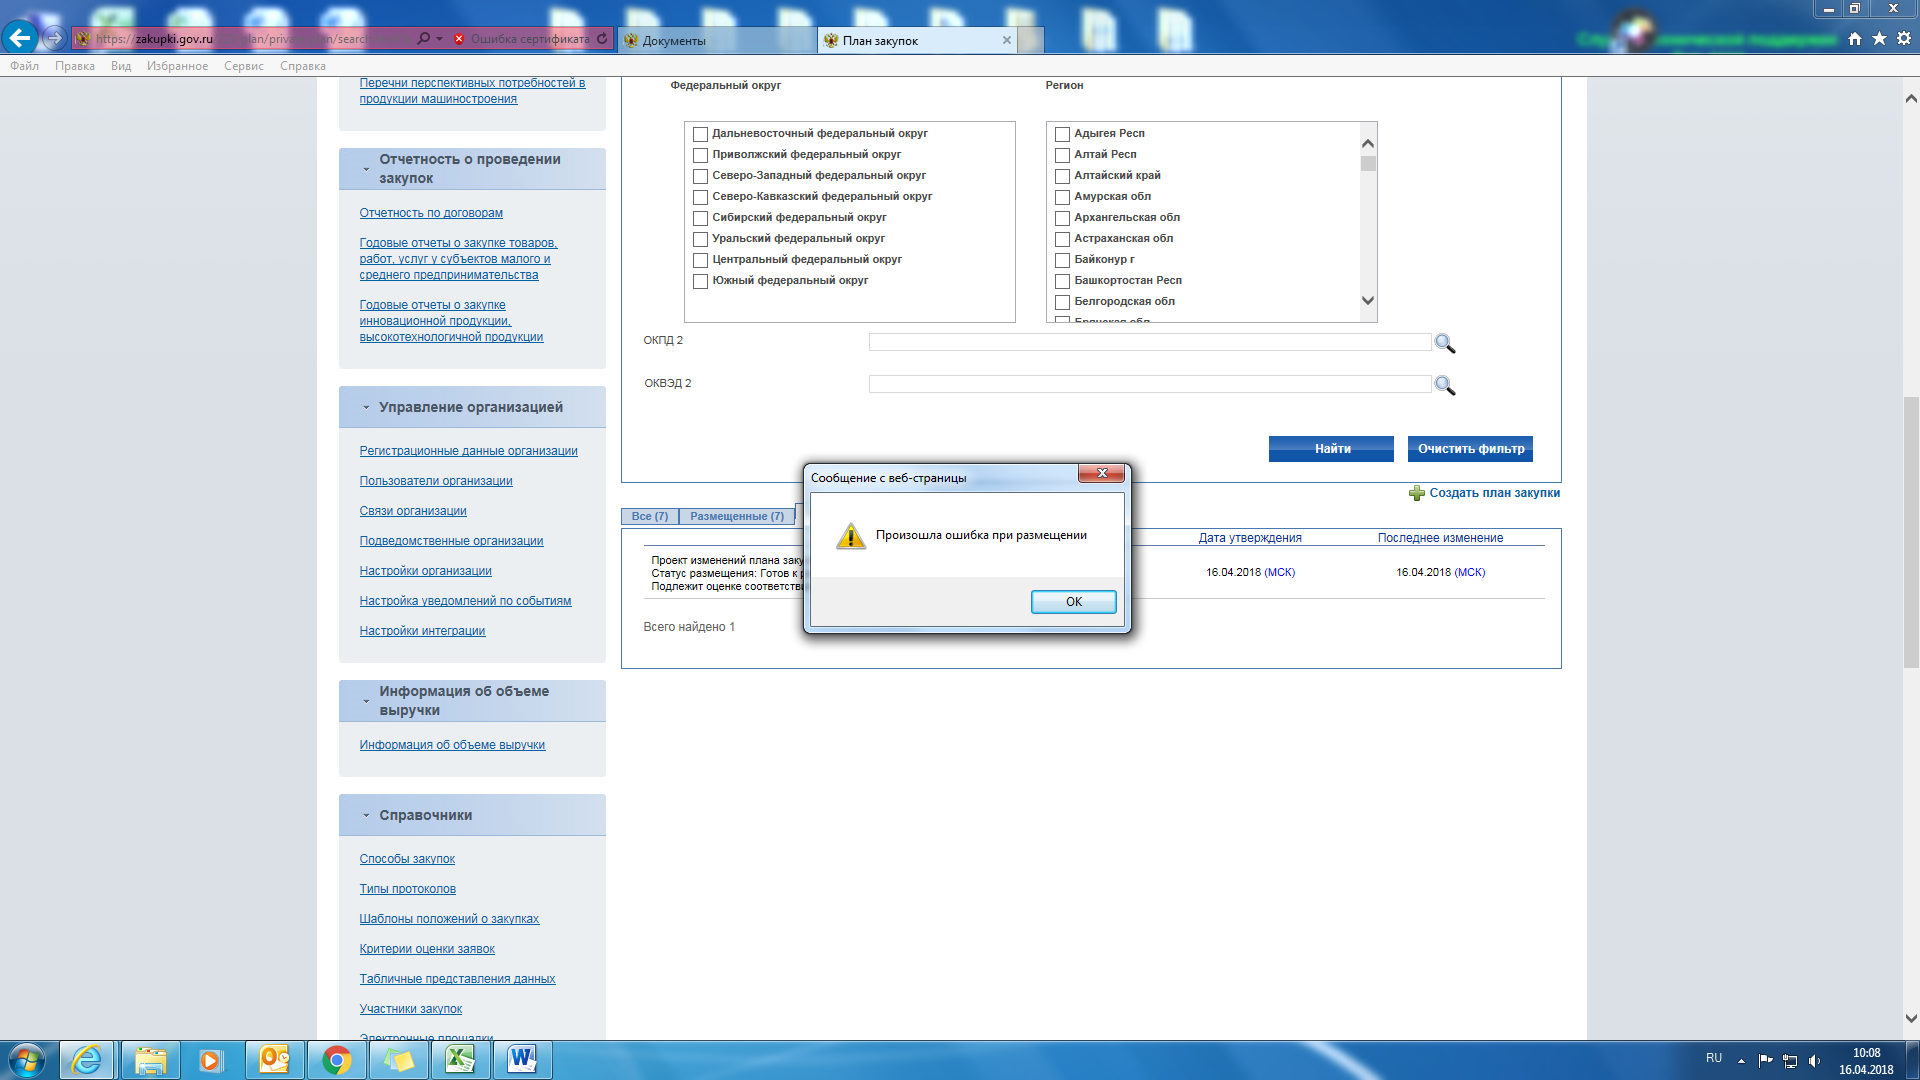Click the magnifier icon next to ОКВЭД 2

pyautogui.click(x=1444, y=385)
